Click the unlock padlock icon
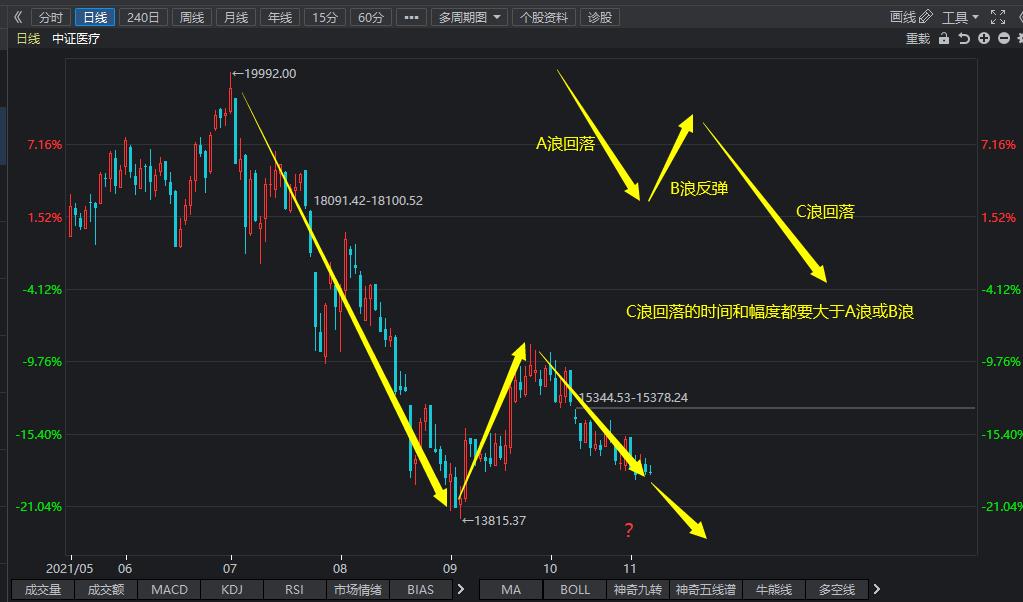The width and height of the screenshot is (1023, 602). point(944,37)
